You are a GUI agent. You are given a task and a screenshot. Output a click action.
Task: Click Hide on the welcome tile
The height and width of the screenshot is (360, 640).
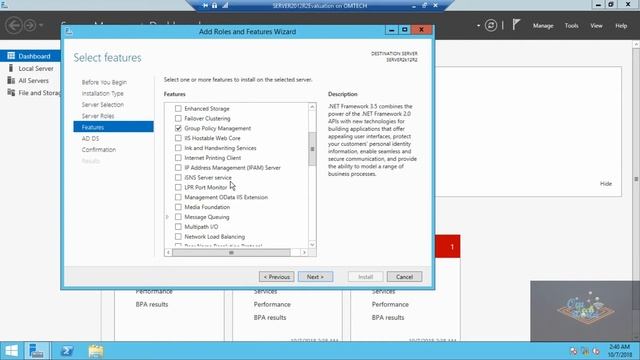(606, 184)
